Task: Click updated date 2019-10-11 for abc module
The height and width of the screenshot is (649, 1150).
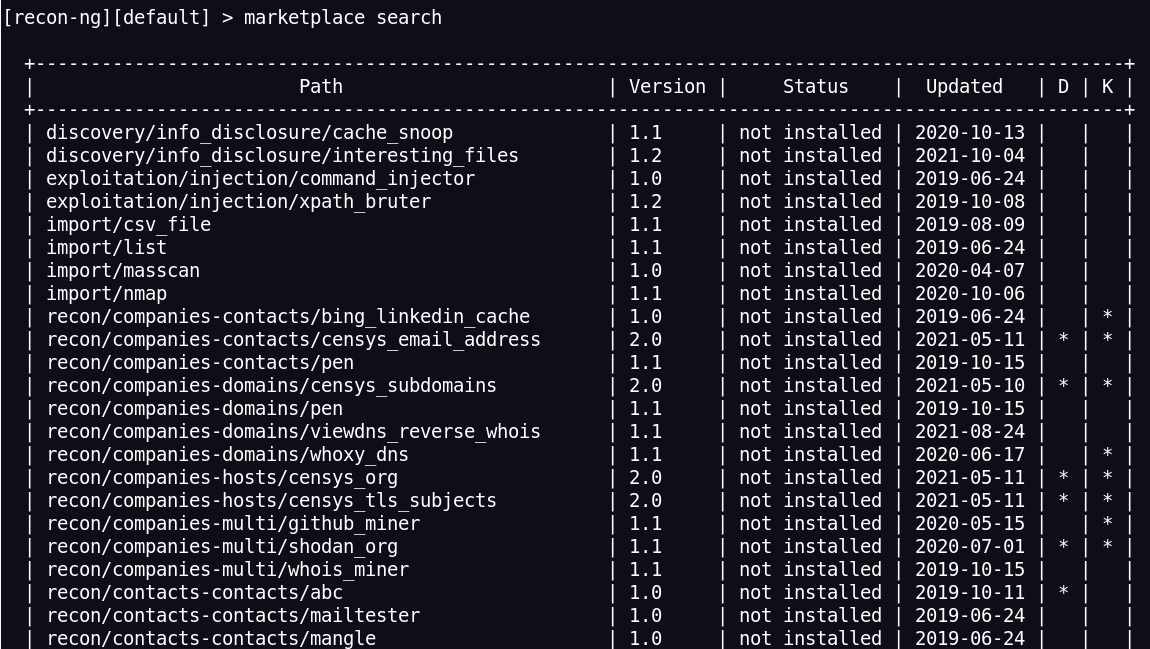Action: pyautogui.click(x=970, y=593)
